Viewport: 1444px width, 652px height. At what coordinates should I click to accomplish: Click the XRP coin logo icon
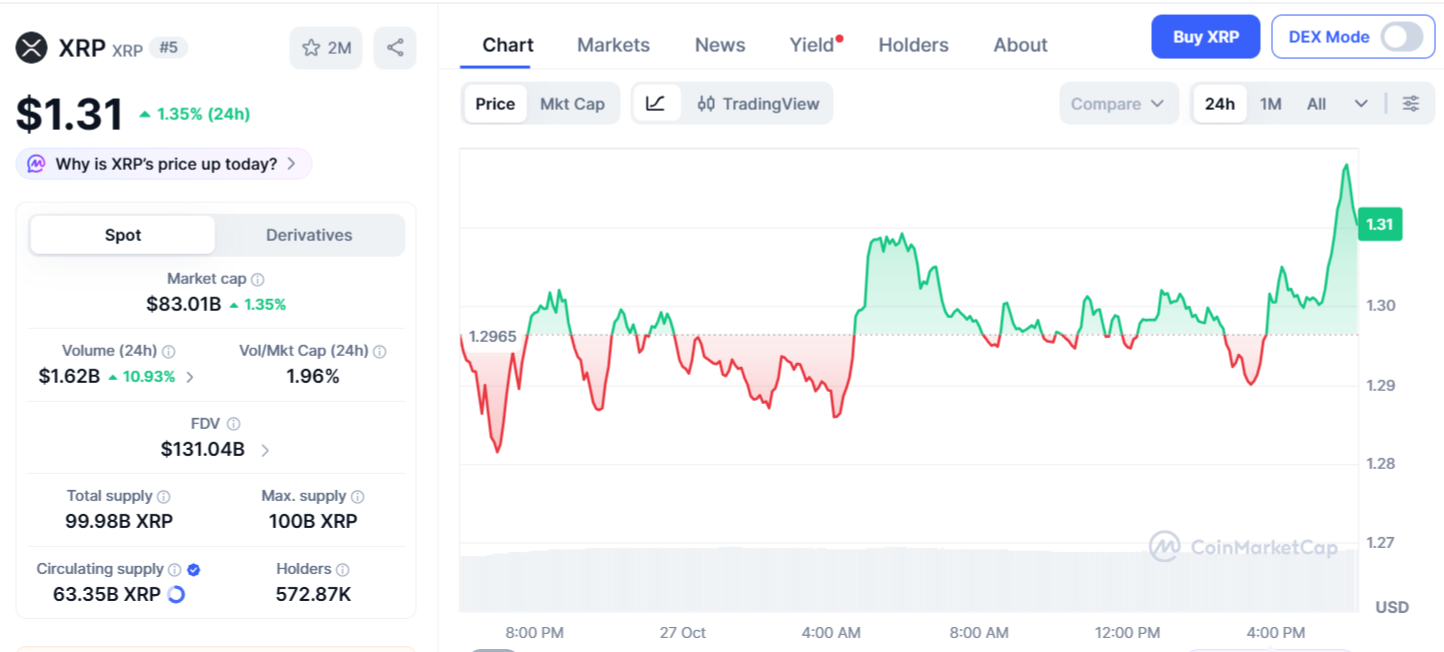click(32, 47)
